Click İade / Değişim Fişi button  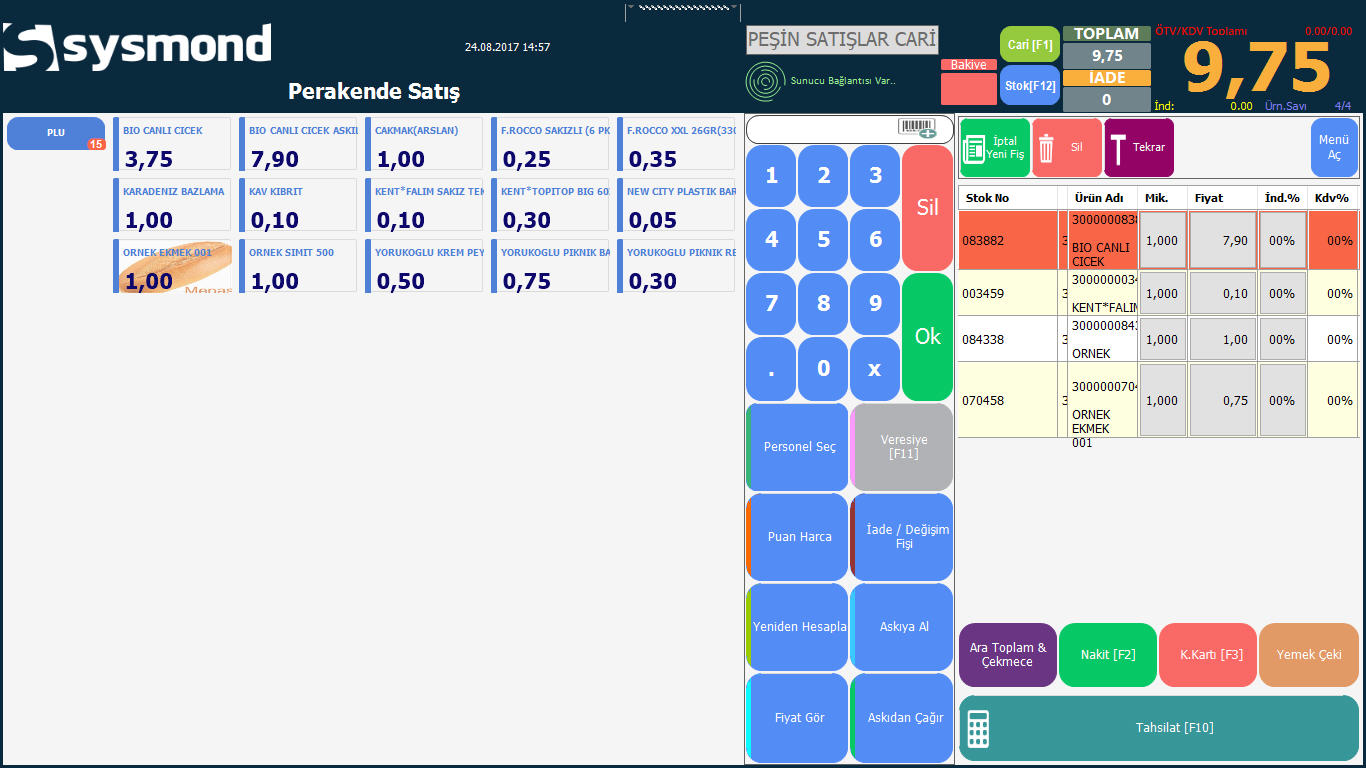click(902, 537)
